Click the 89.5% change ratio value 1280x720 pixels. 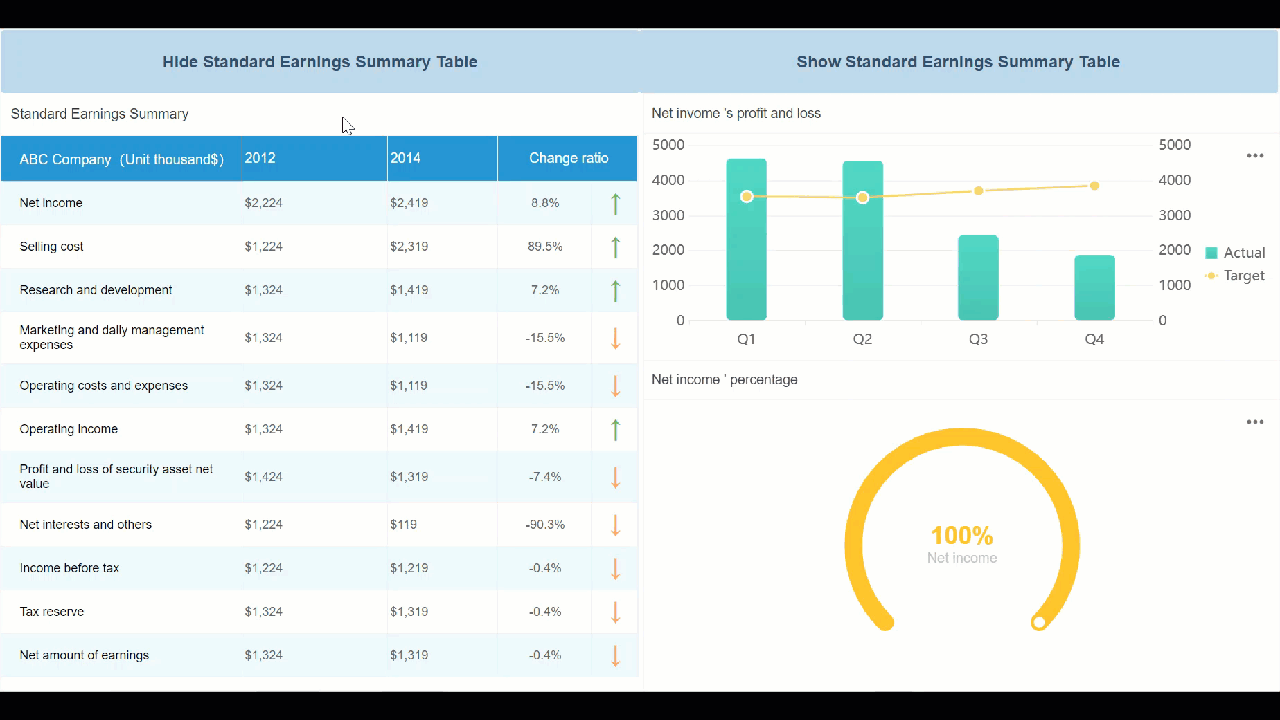(x=545, y=247)
